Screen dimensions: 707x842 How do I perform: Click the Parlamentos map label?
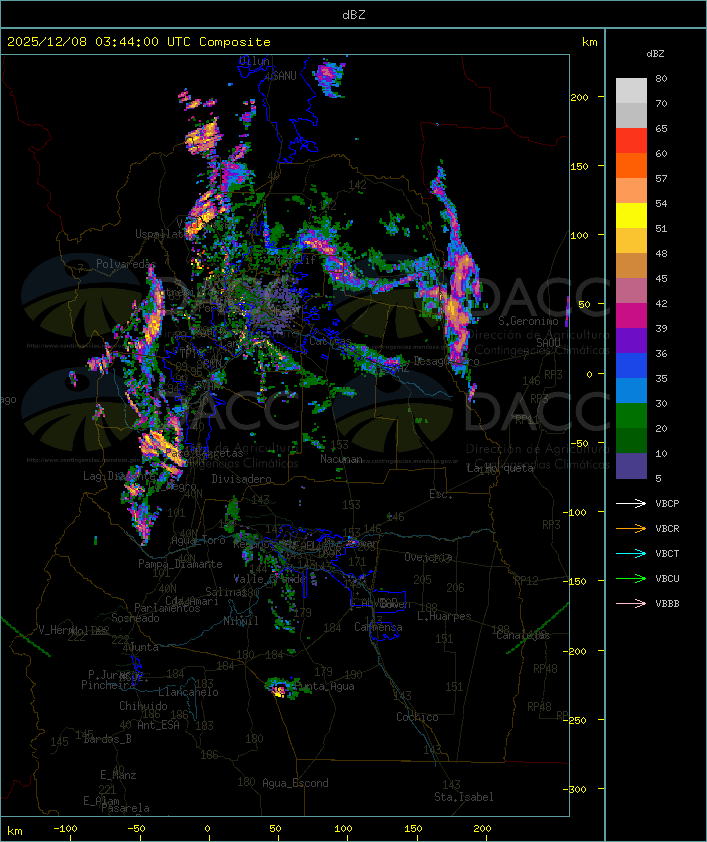coord(167,608)
